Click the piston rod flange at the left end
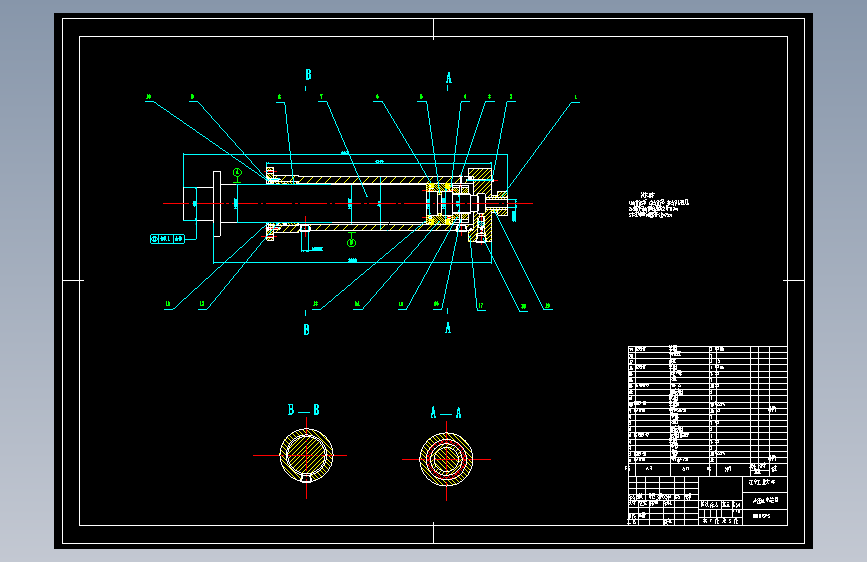This screenshot has height=562, width=867. (217, 204)
